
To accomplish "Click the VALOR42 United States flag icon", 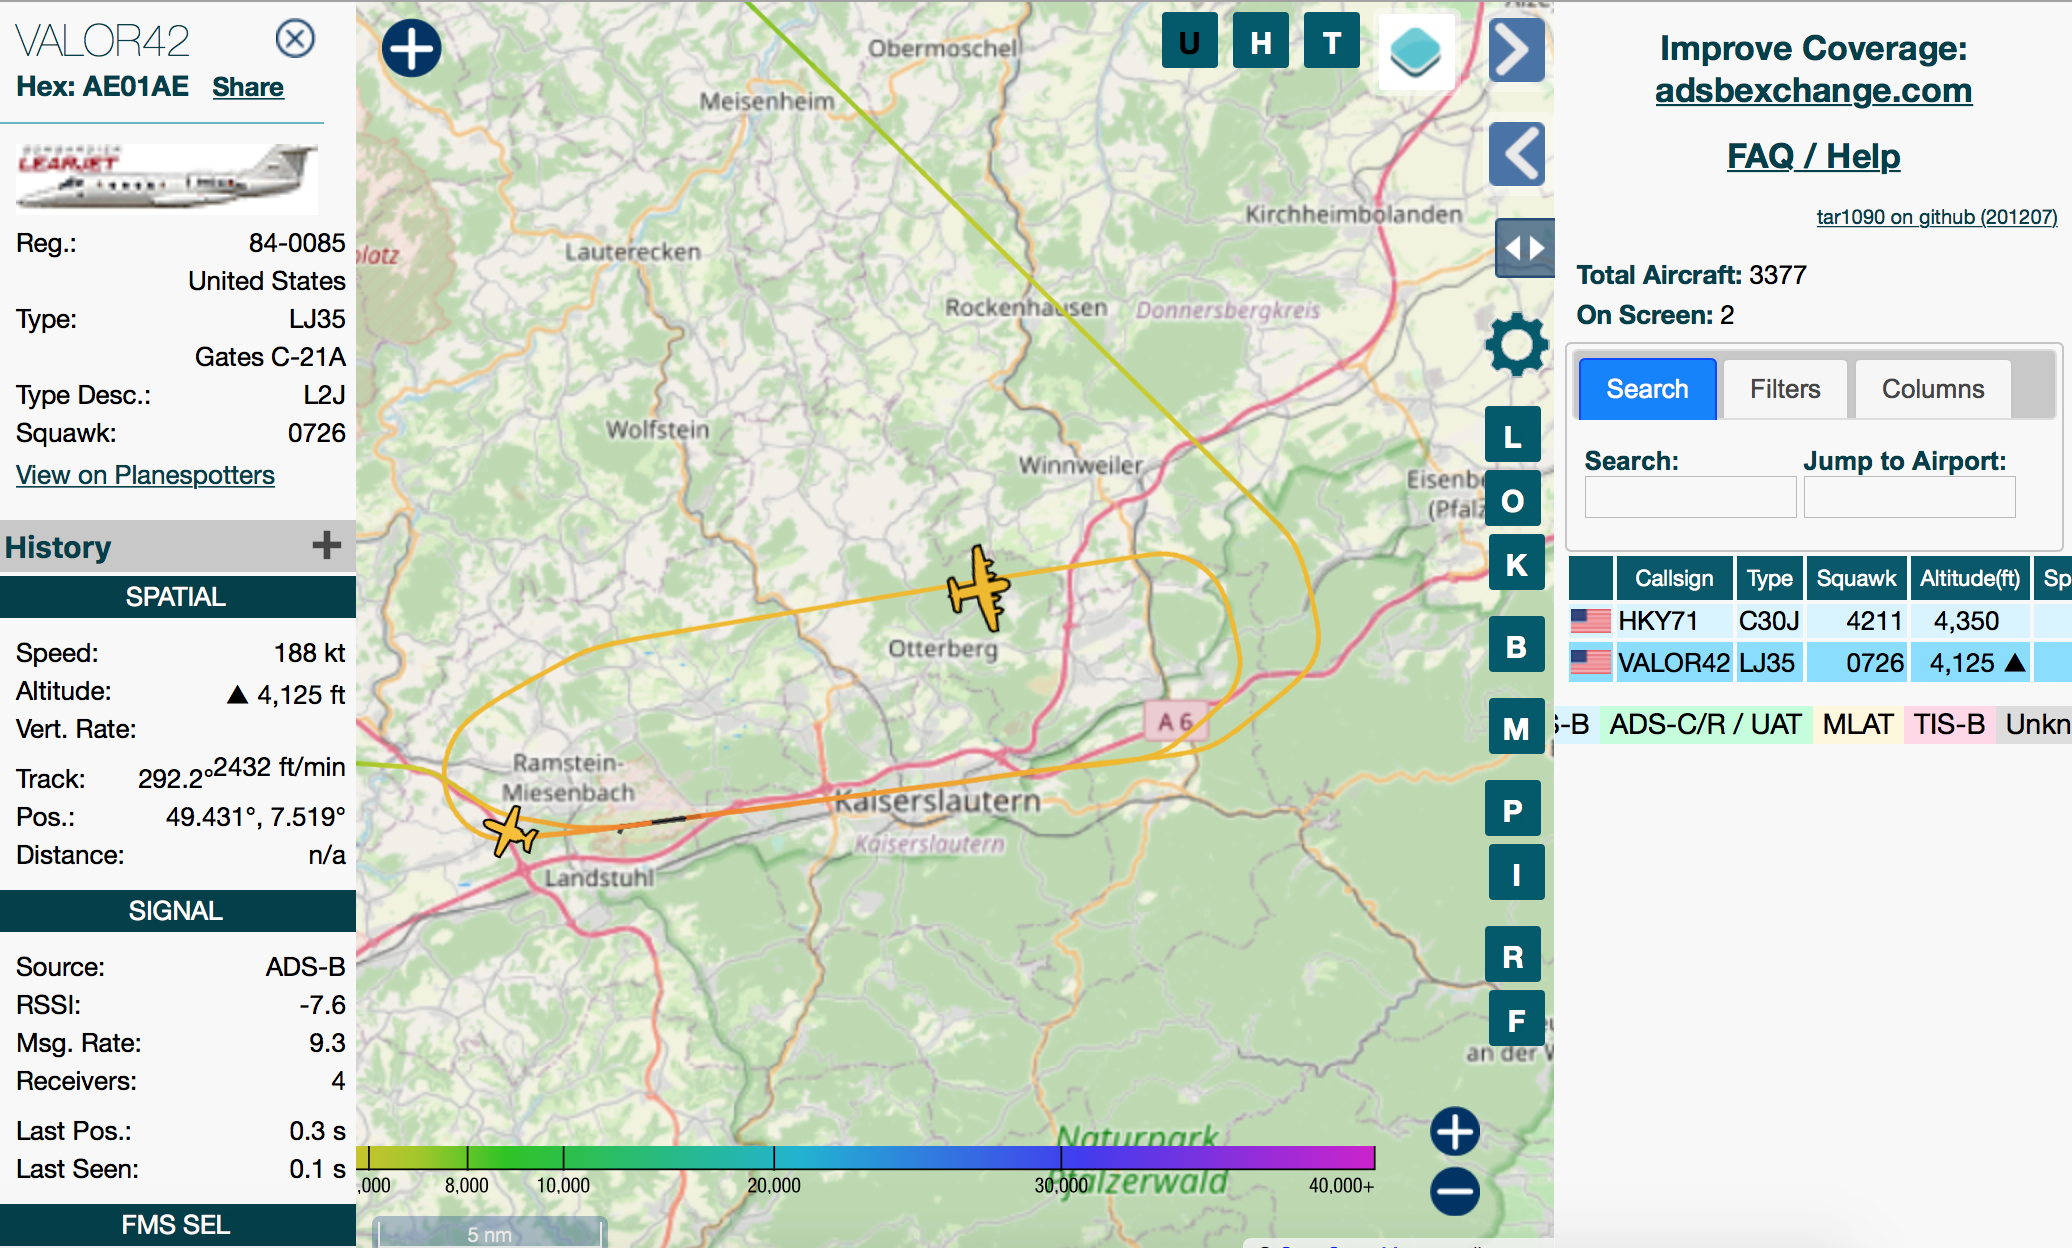I will click(x=1590, y=662).
